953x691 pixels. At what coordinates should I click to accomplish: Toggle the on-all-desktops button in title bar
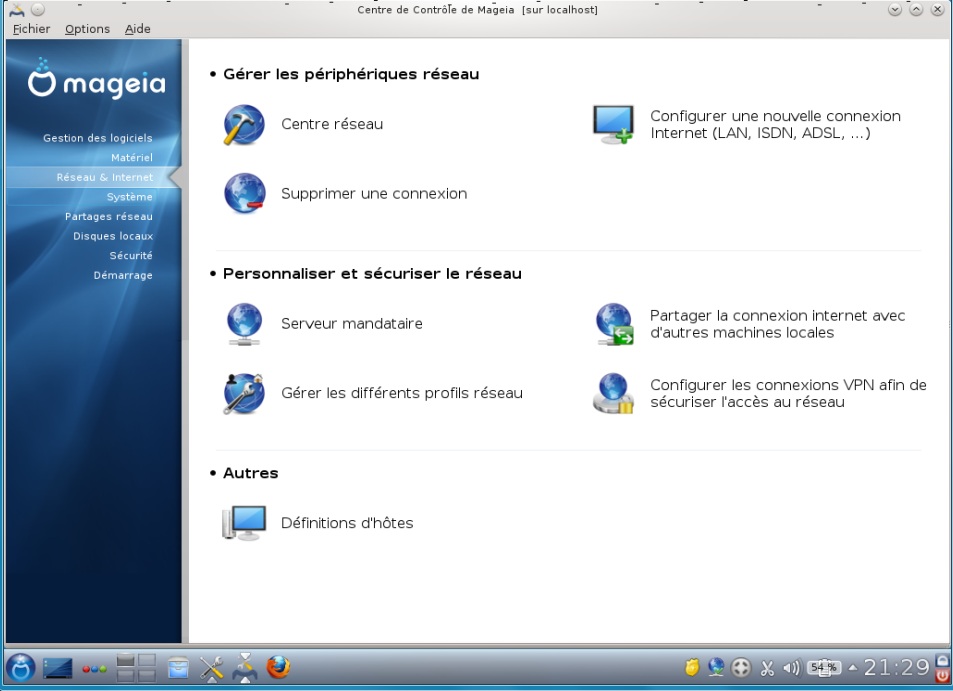click(38, 10)
